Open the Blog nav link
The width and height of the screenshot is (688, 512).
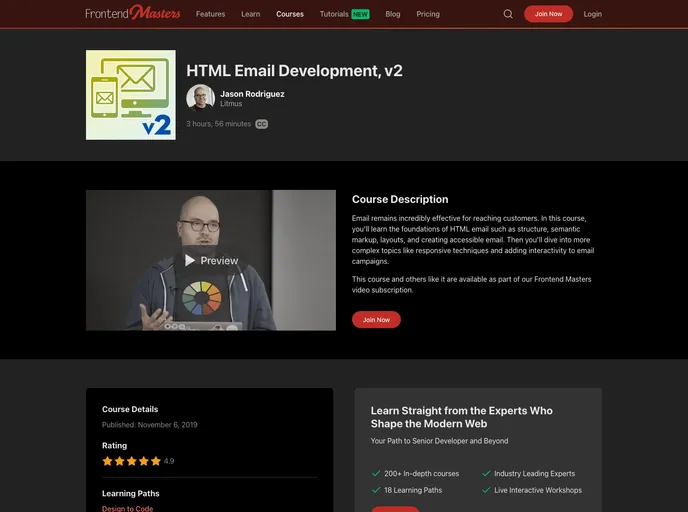393,14
